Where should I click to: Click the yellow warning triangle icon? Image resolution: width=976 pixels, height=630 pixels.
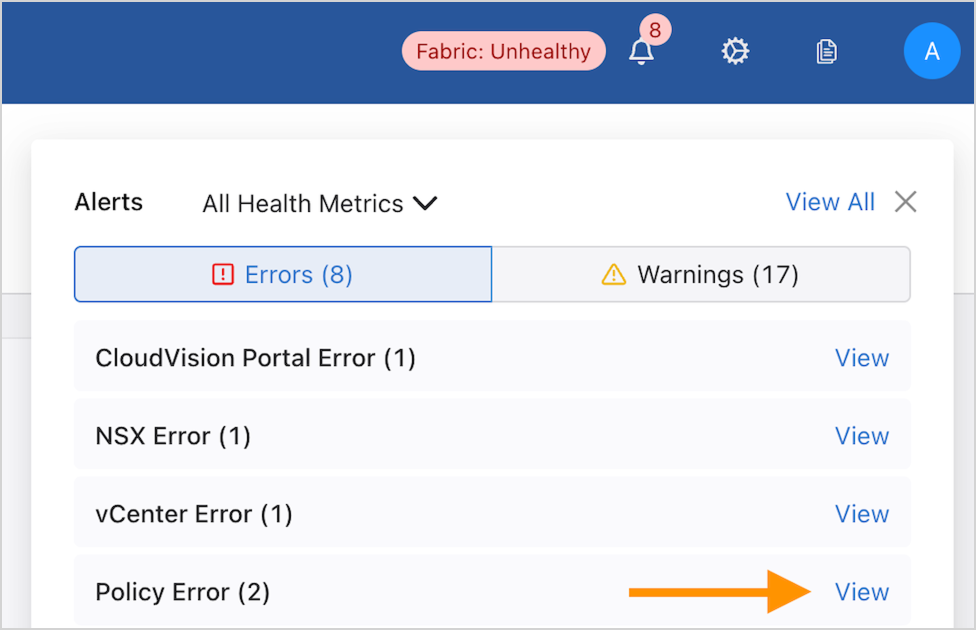tap(613, 274)
